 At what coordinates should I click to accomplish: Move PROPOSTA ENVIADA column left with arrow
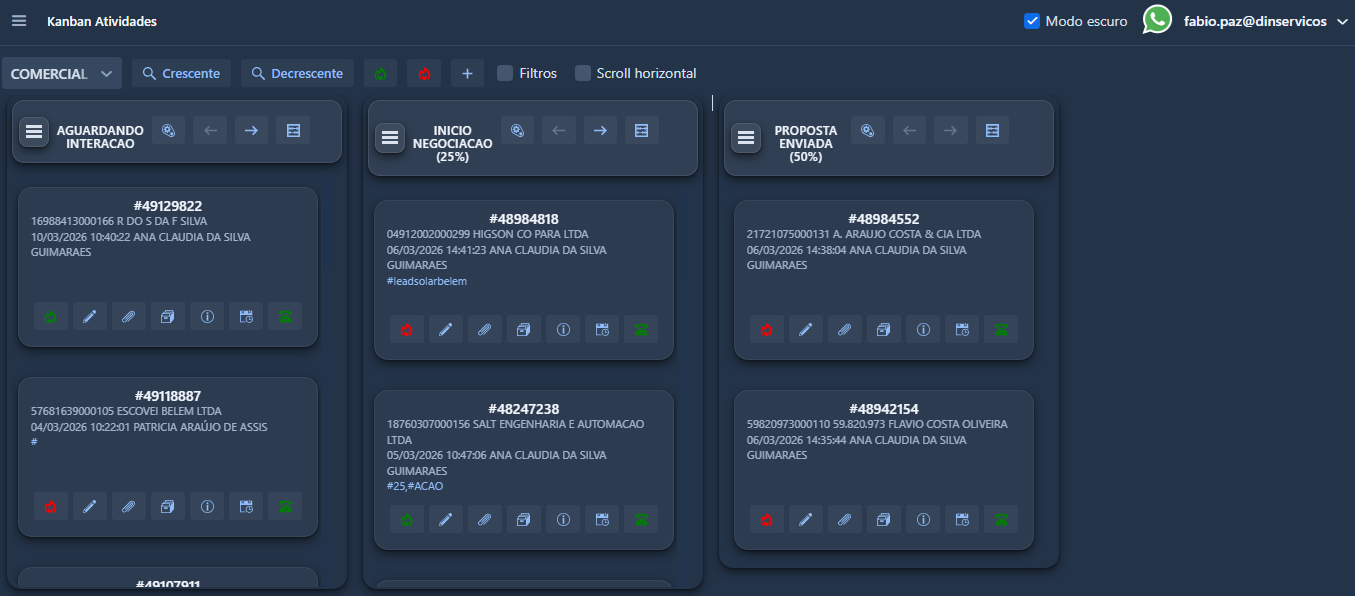pyautogui.click(x=910, y=130)
